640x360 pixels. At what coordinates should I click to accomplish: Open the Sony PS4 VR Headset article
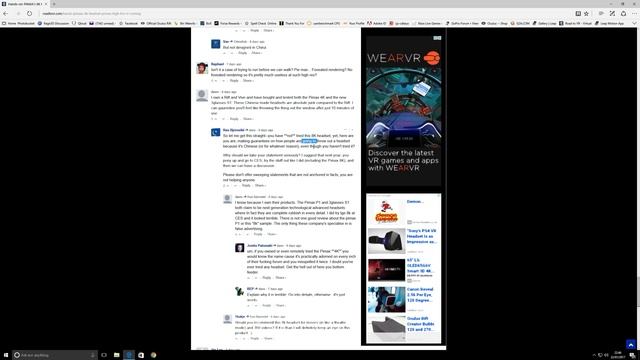[x=422, y=236]
